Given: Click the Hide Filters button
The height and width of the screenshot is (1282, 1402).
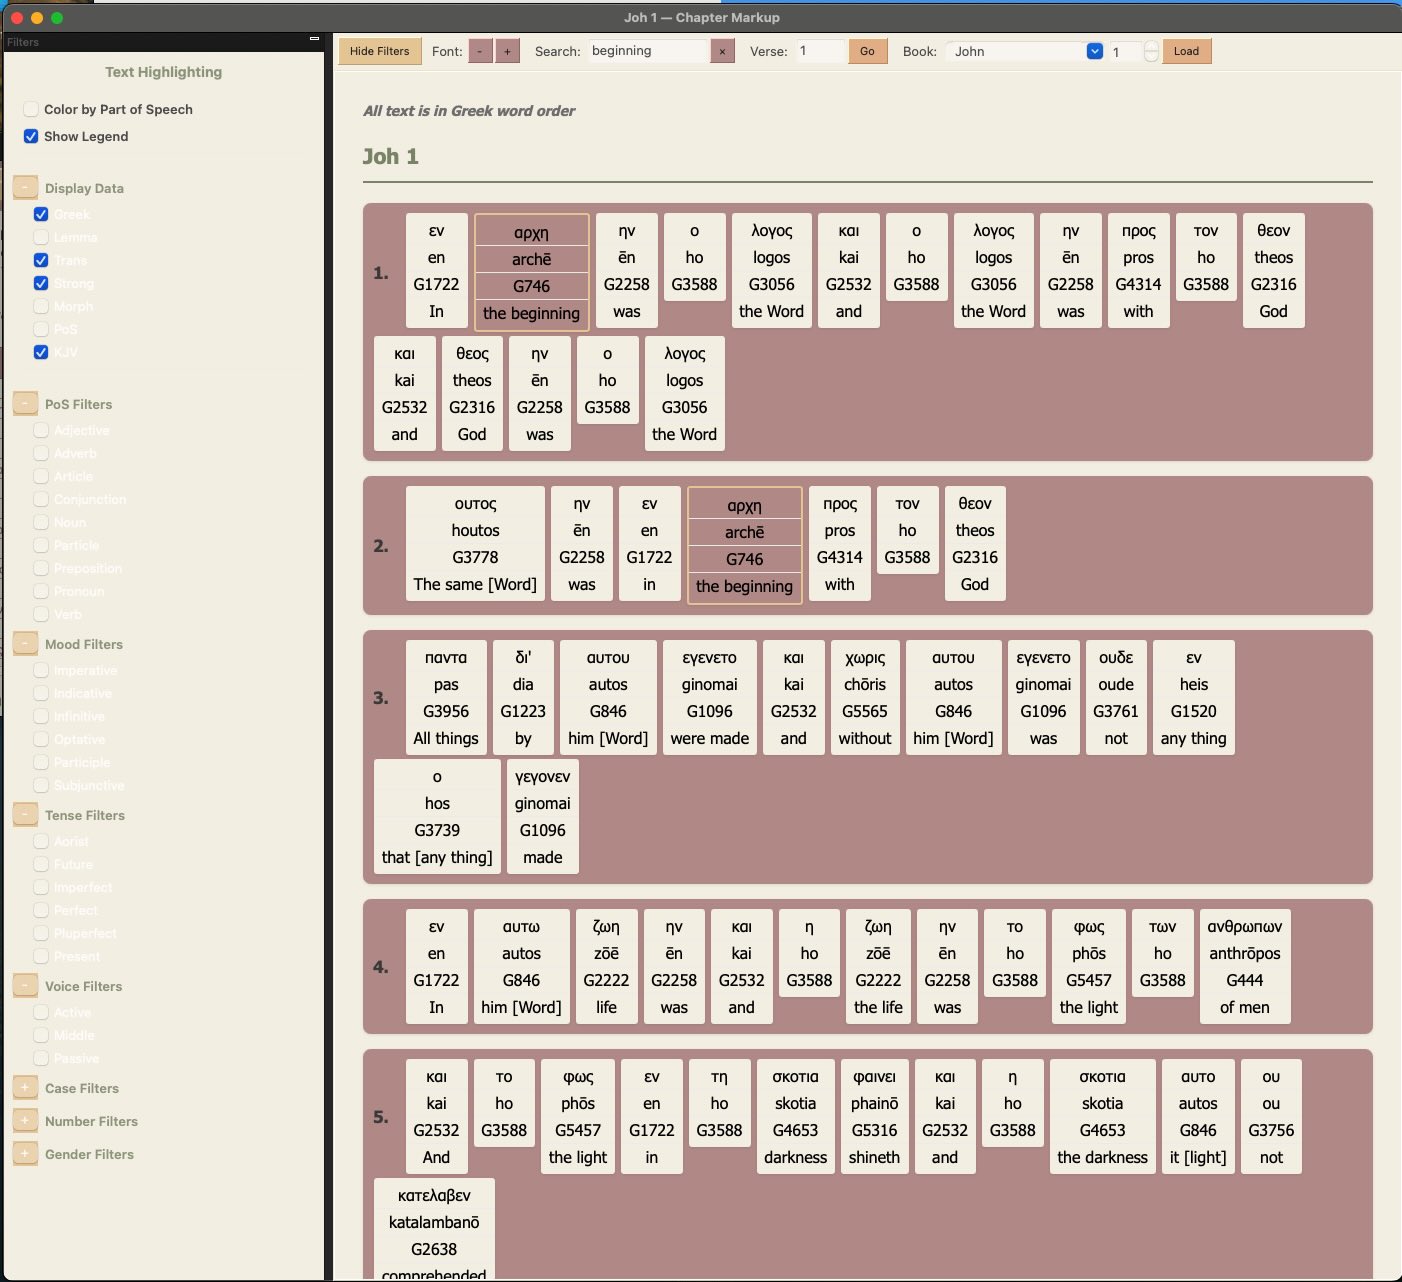Looking at the screenshot, I should tap(379, 51).
